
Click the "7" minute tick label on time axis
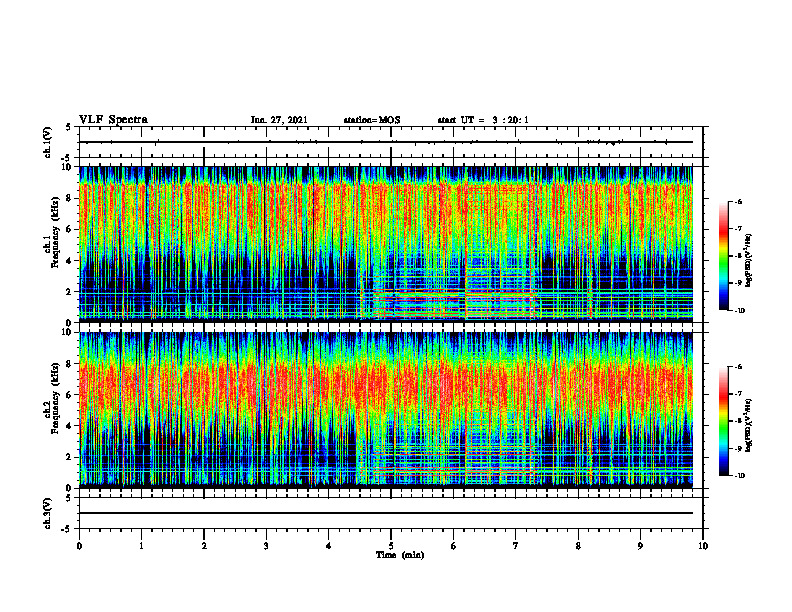pyautogui.click(x=516, y=546)
